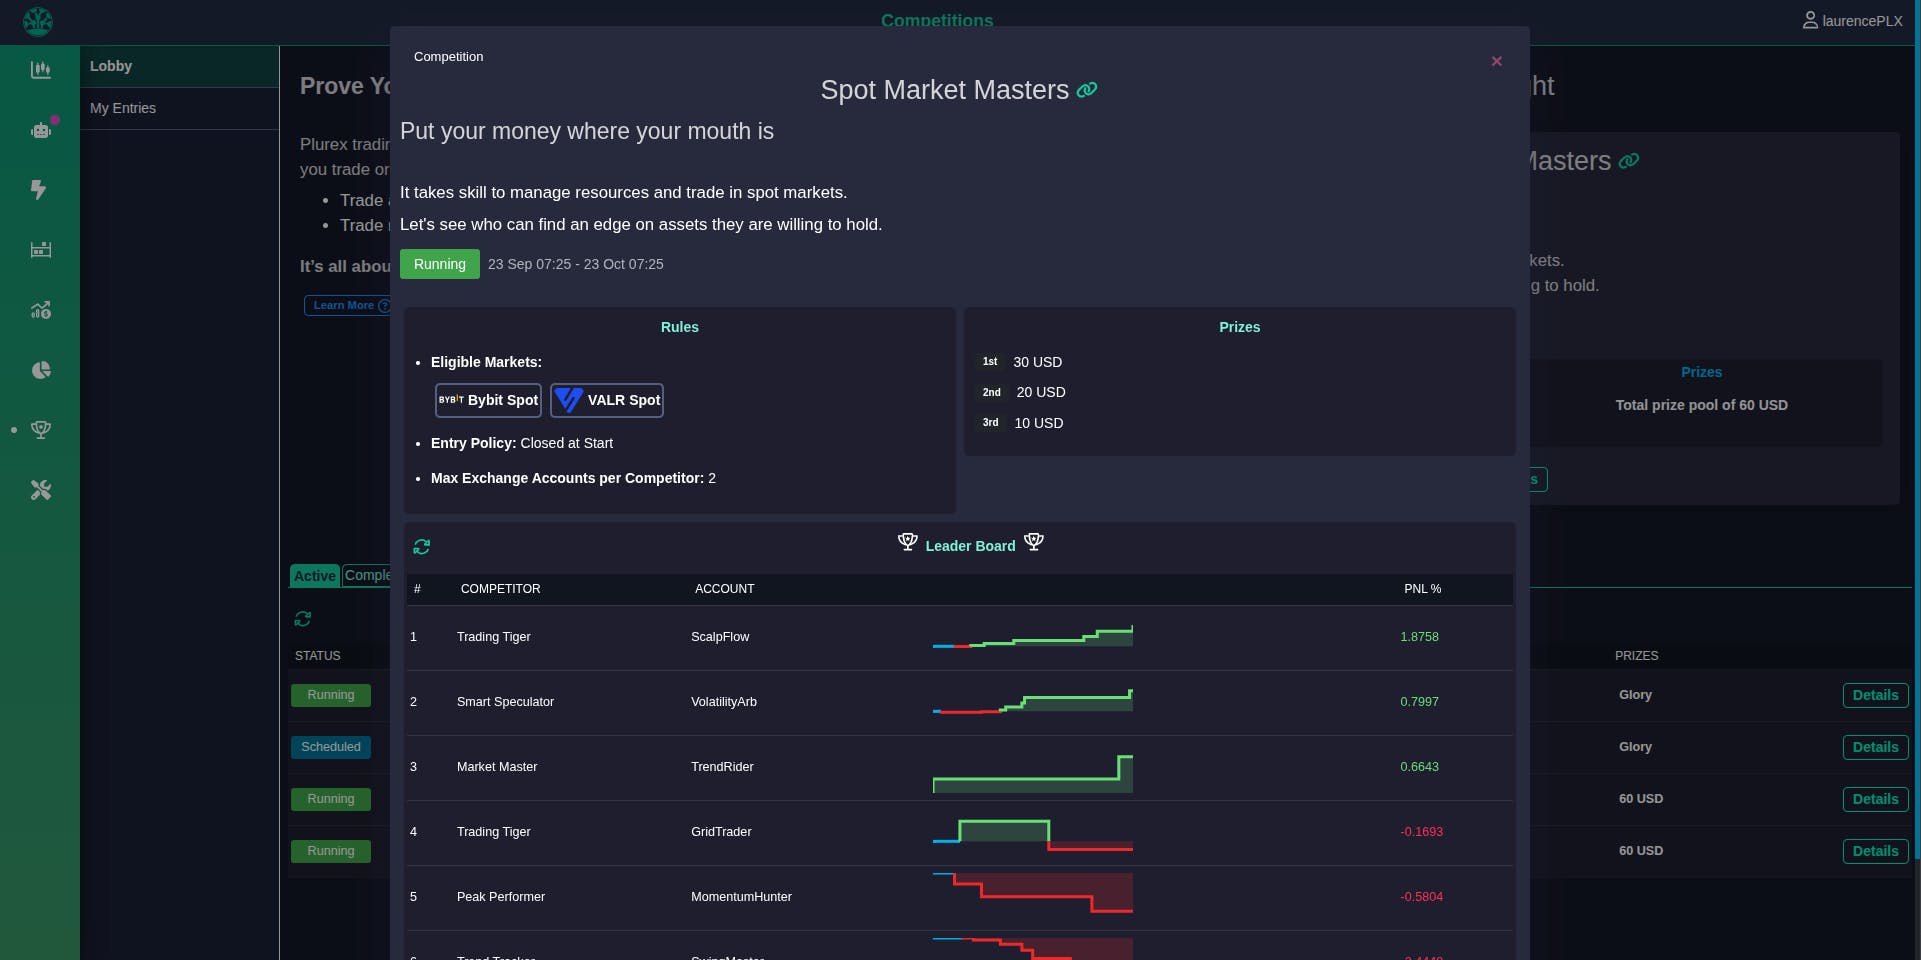Open the pie chart portfolio icon

tap(41, 370)
